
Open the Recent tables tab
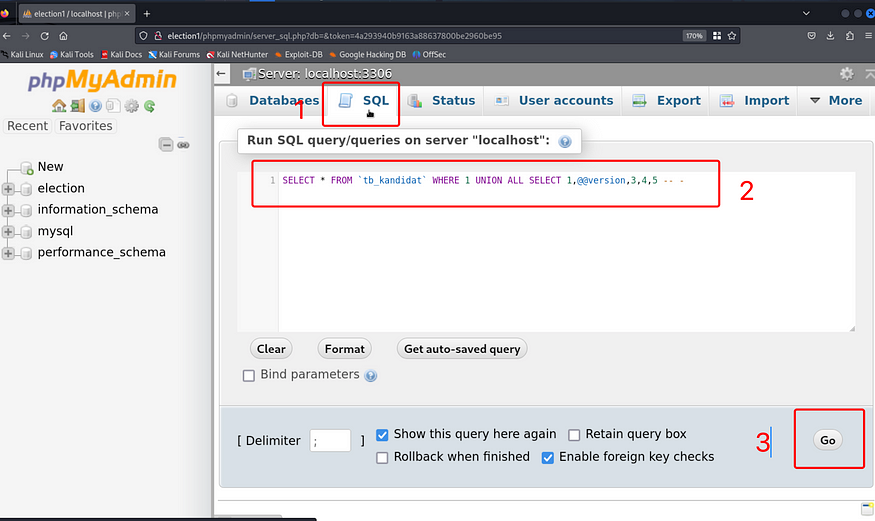[27, 126]
